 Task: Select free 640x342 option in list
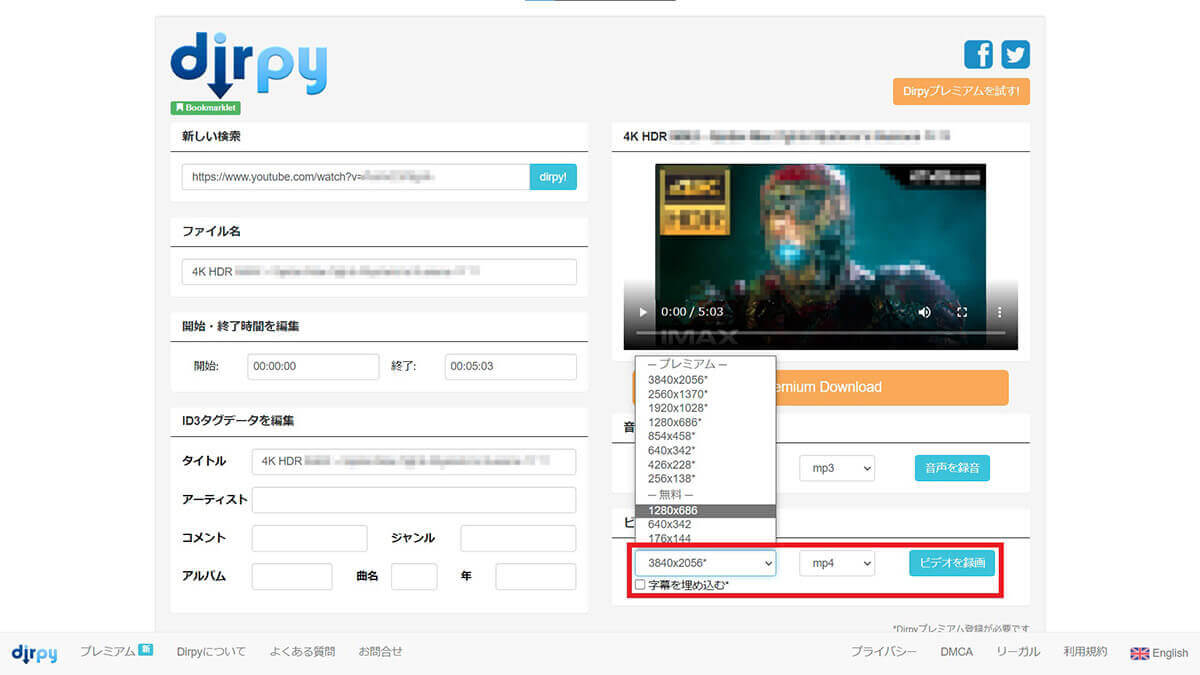tap(705, 524)
